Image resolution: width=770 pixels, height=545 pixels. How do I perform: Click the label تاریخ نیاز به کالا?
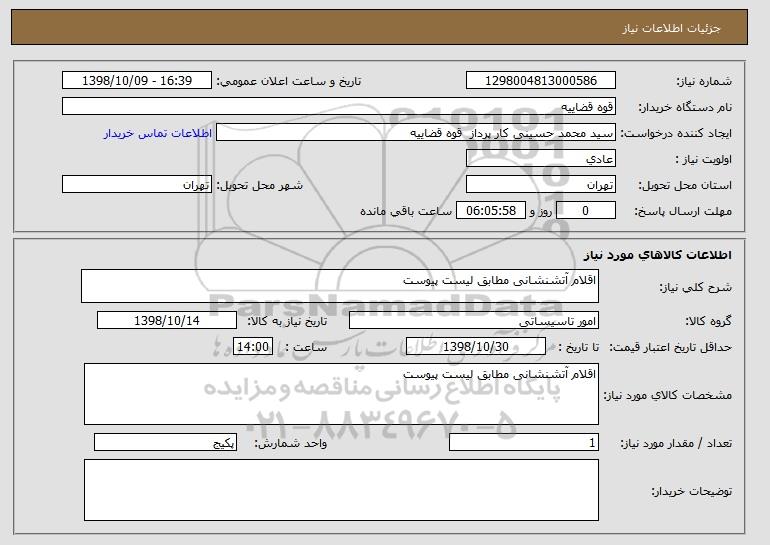point(287,322)
